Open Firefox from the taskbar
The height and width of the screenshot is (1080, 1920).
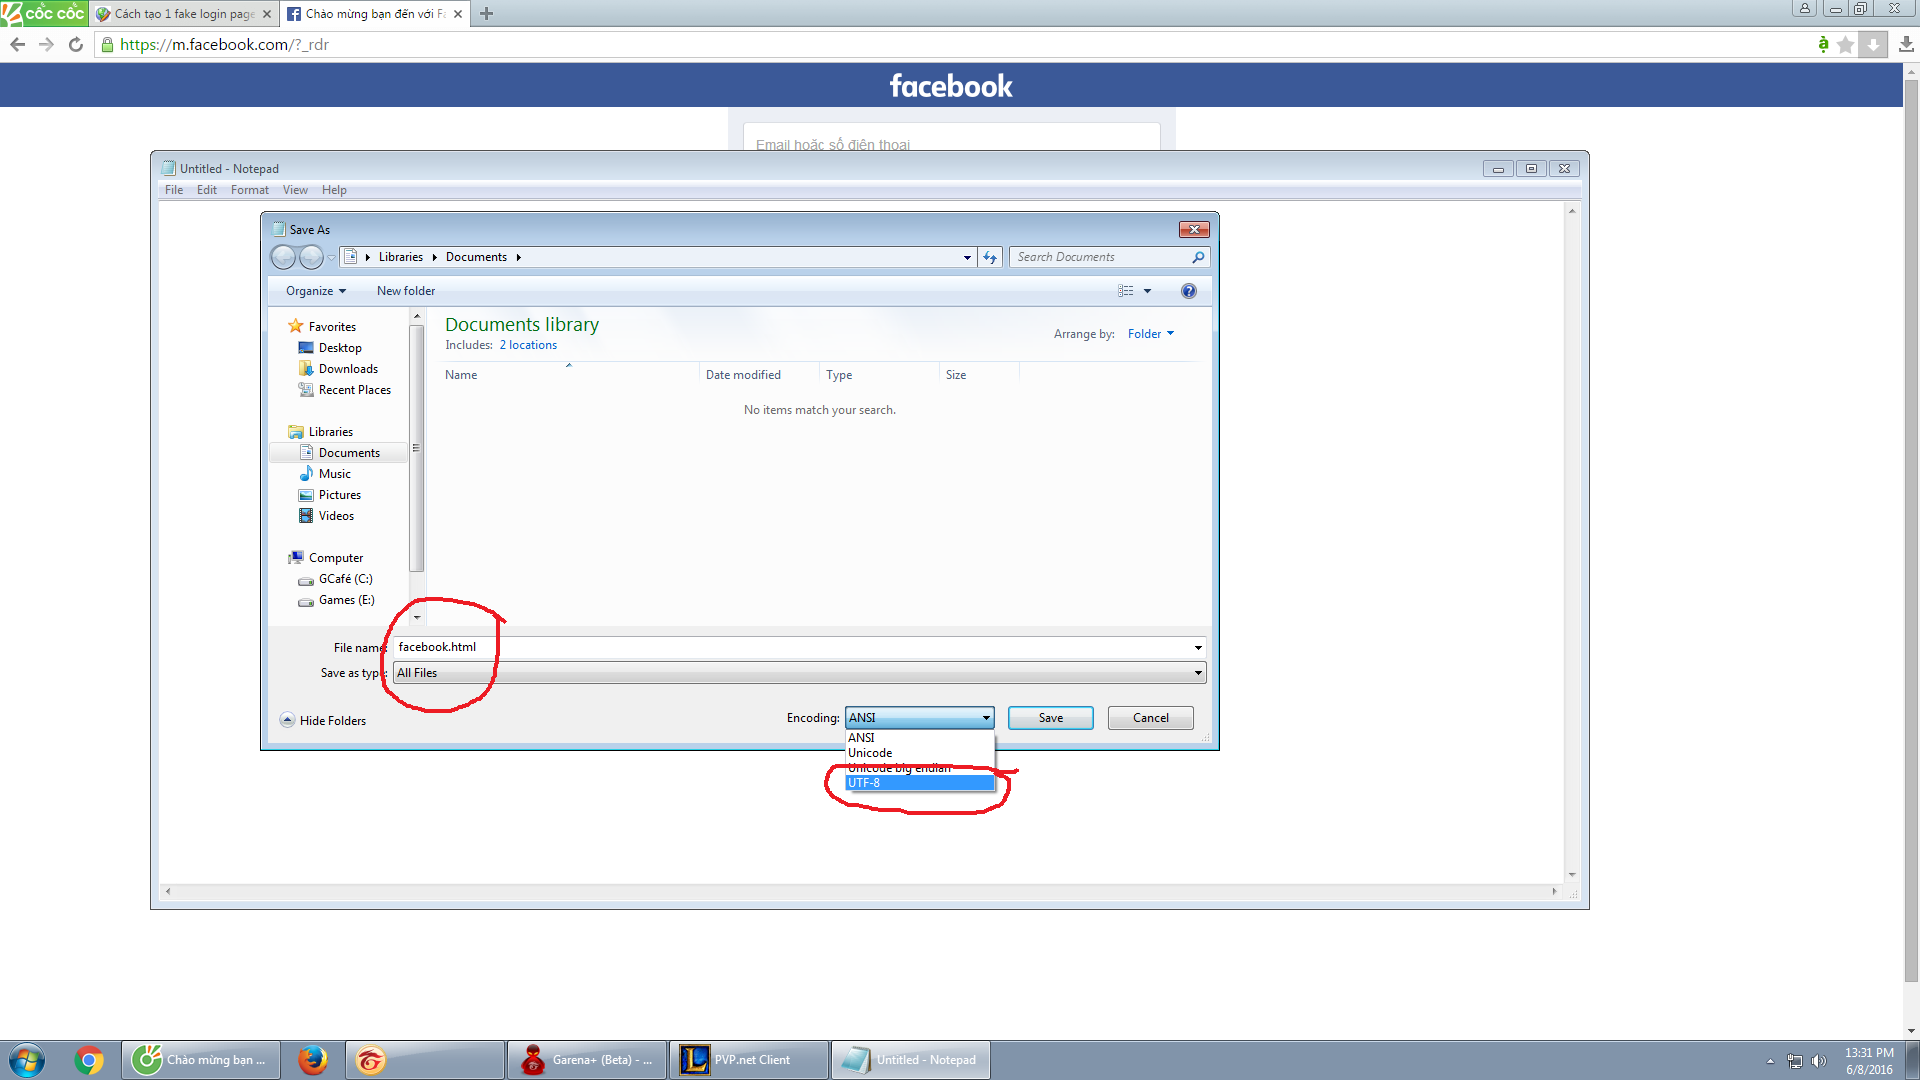[x=312, y=1060]
